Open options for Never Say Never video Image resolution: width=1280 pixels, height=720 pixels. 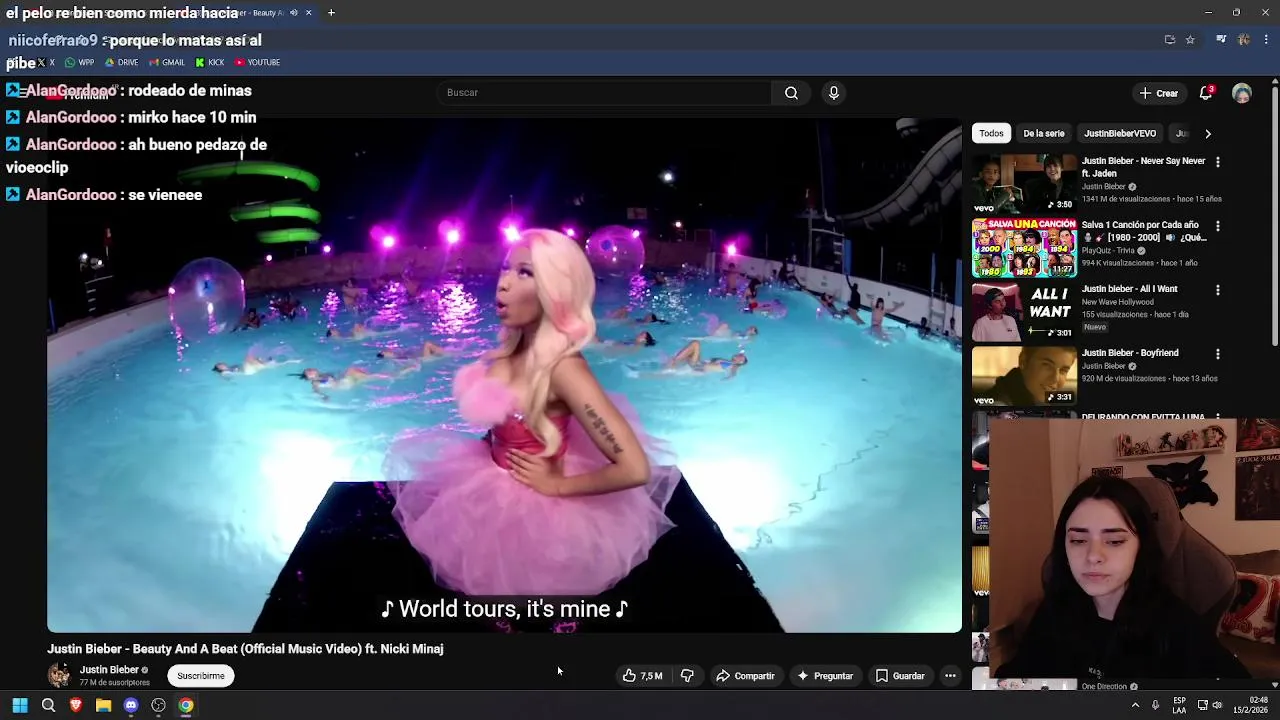(1217, 162)
